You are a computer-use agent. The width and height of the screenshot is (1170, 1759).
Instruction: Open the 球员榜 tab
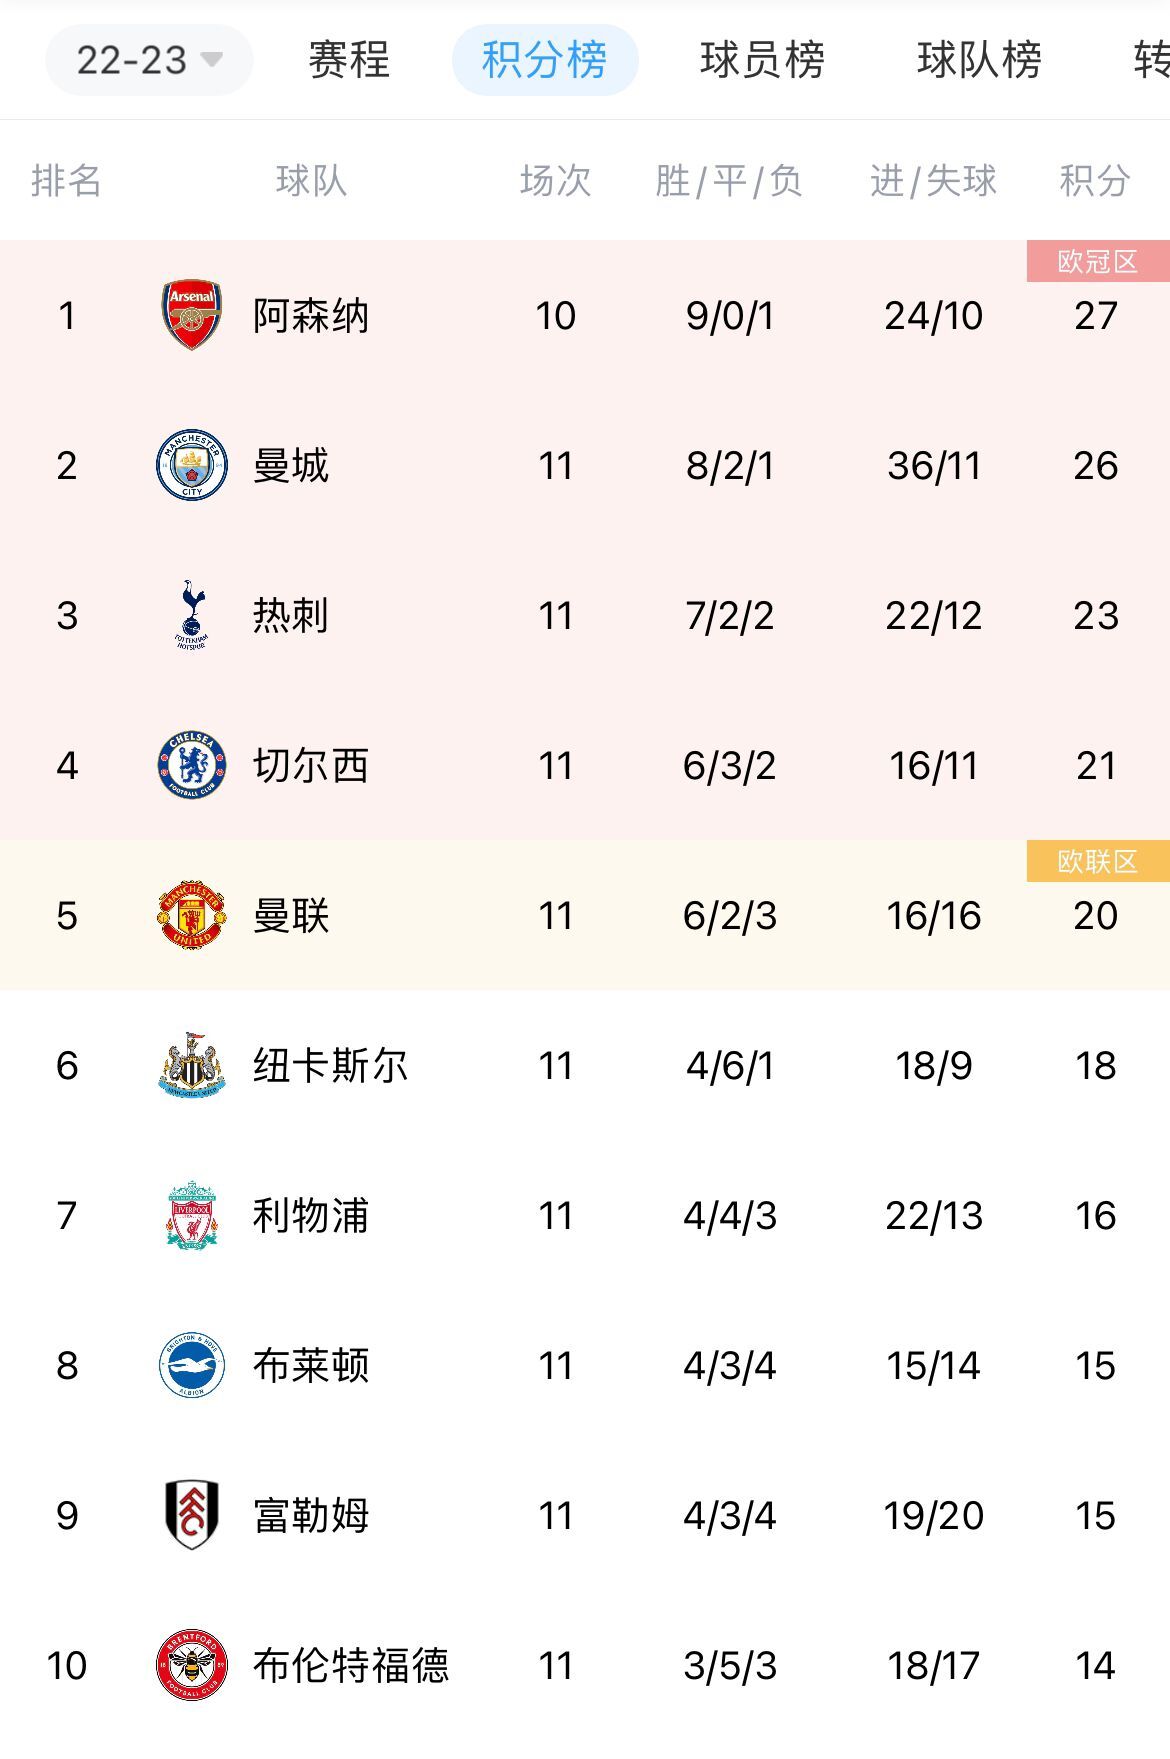[762, 60]
